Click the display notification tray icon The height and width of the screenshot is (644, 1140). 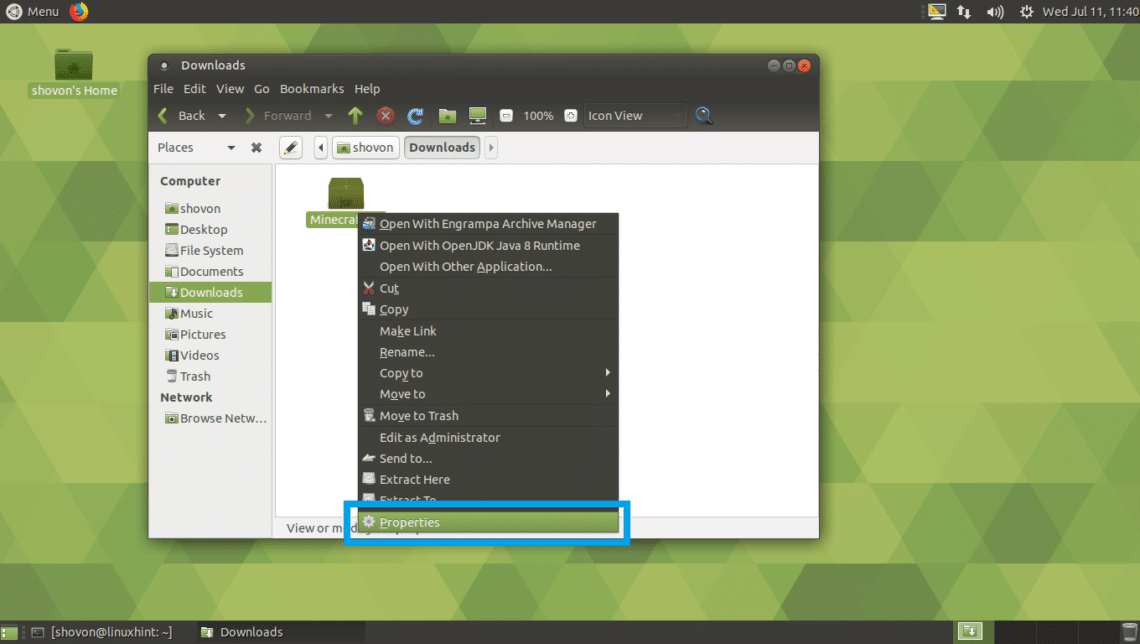[936, 12]
